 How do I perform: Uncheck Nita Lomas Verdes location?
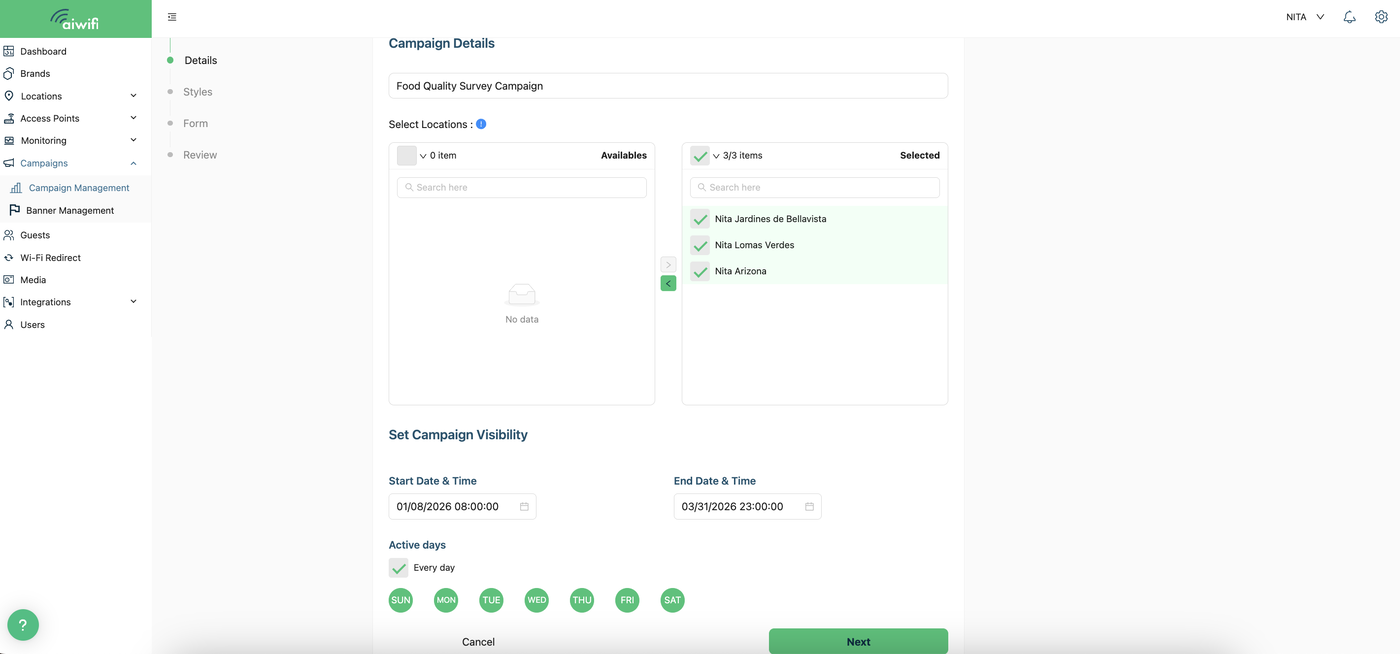click(700, 245)
